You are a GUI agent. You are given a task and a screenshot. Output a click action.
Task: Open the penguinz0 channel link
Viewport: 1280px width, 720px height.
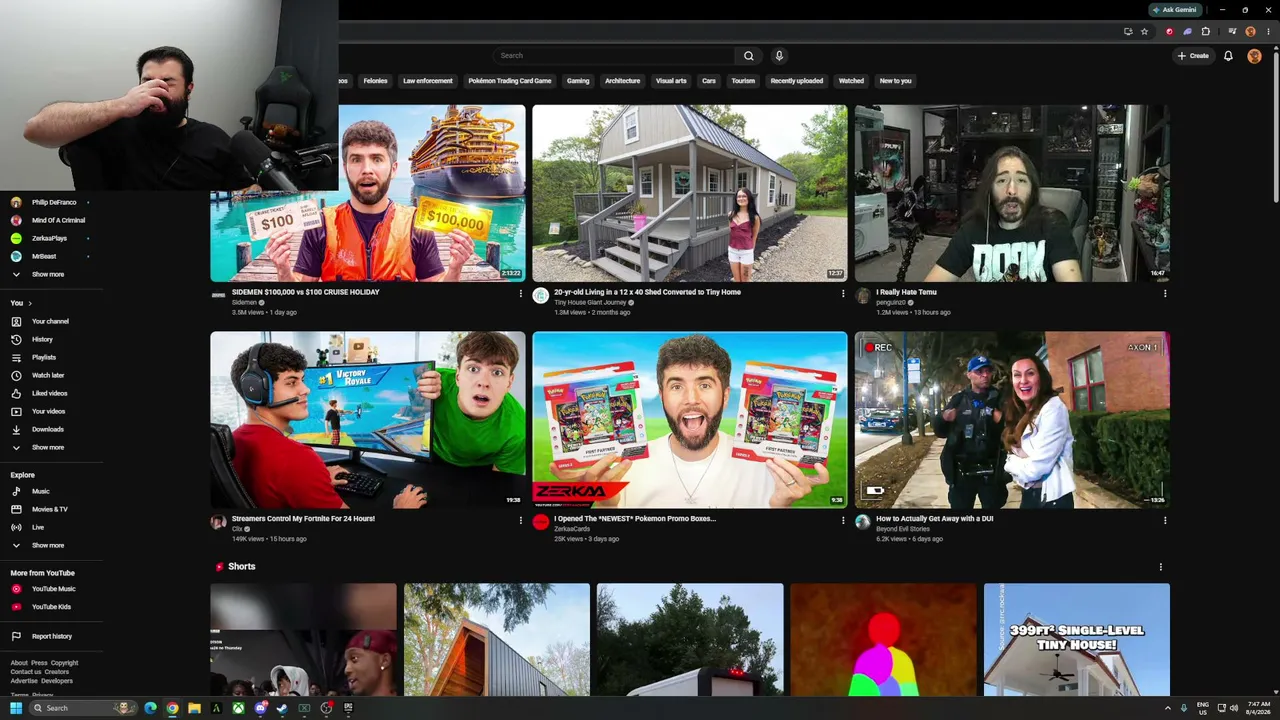(891, 302)
